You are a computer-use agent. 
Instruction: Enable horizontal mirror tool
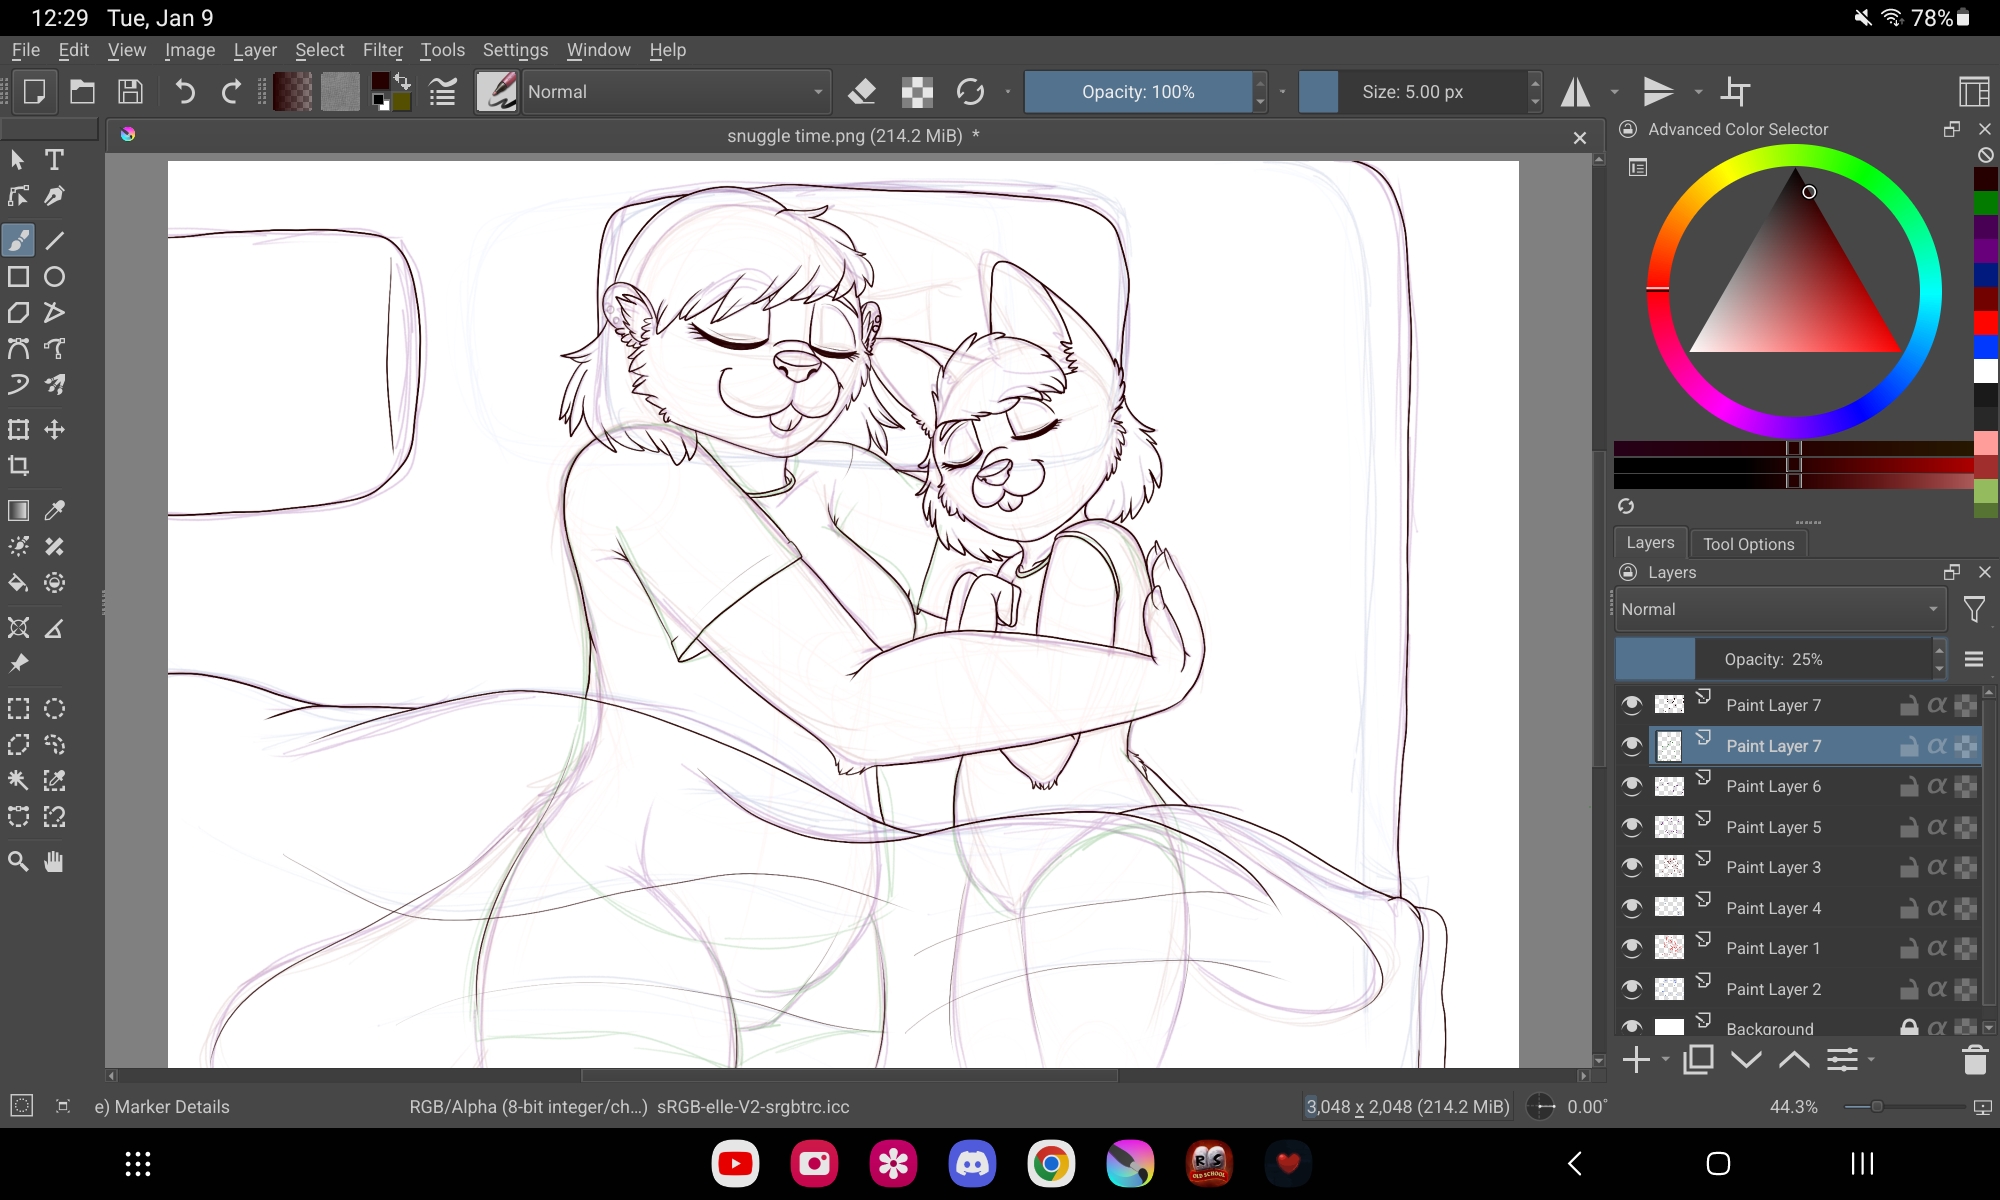[1576, 92]
